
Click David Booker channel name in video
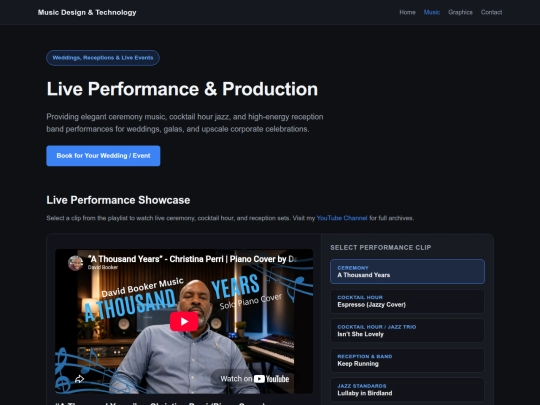[103, 267]
